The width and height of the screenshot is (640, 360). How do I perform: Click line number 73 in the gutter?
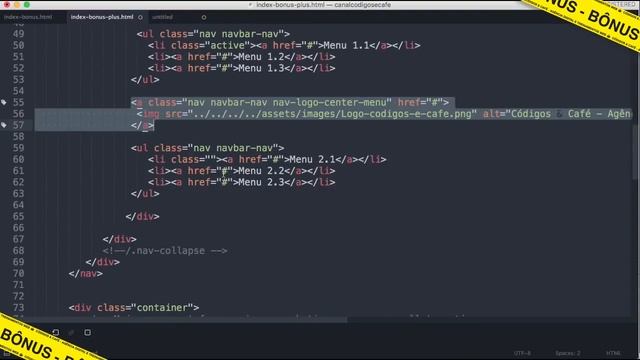[x=18, y=307]
